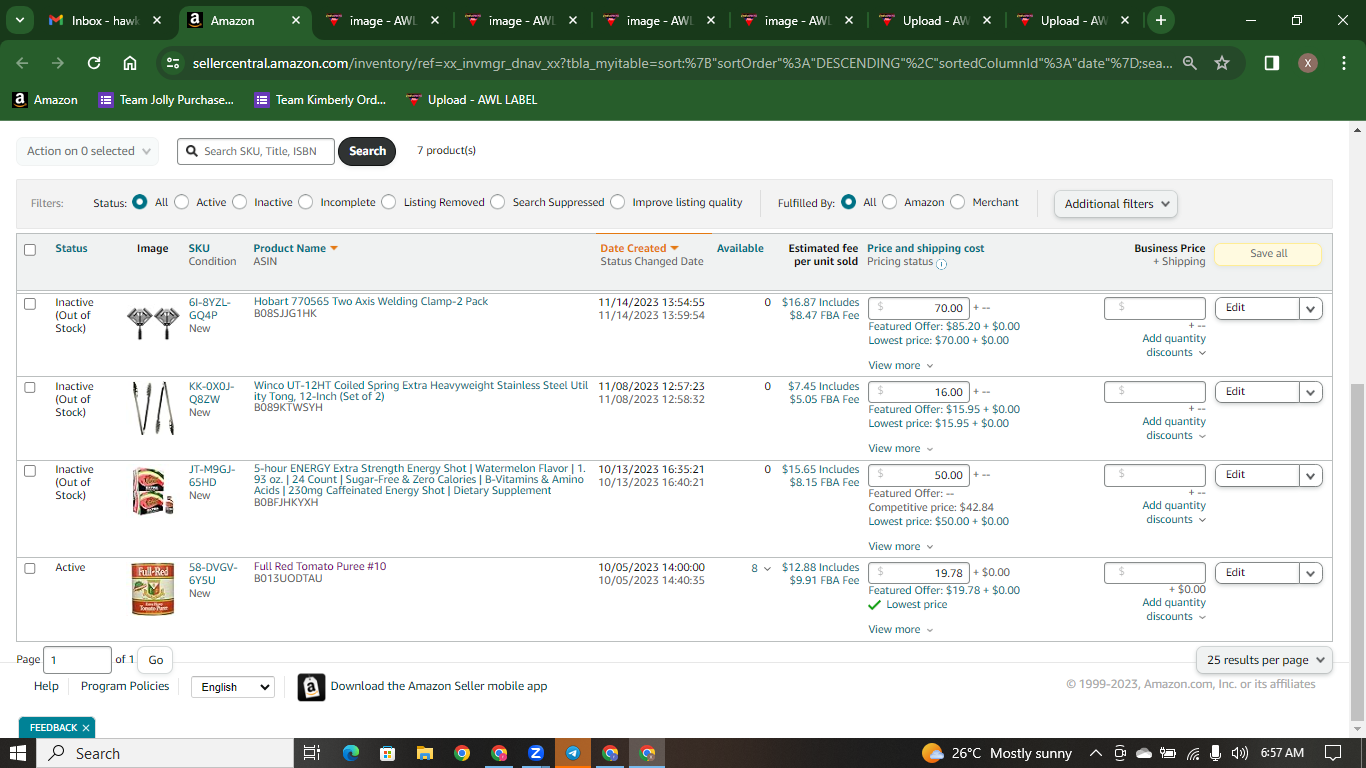Expand View more for Winco Tong pricing
Viewport: 1366px width, 768px height.
[x=900, y=449]
